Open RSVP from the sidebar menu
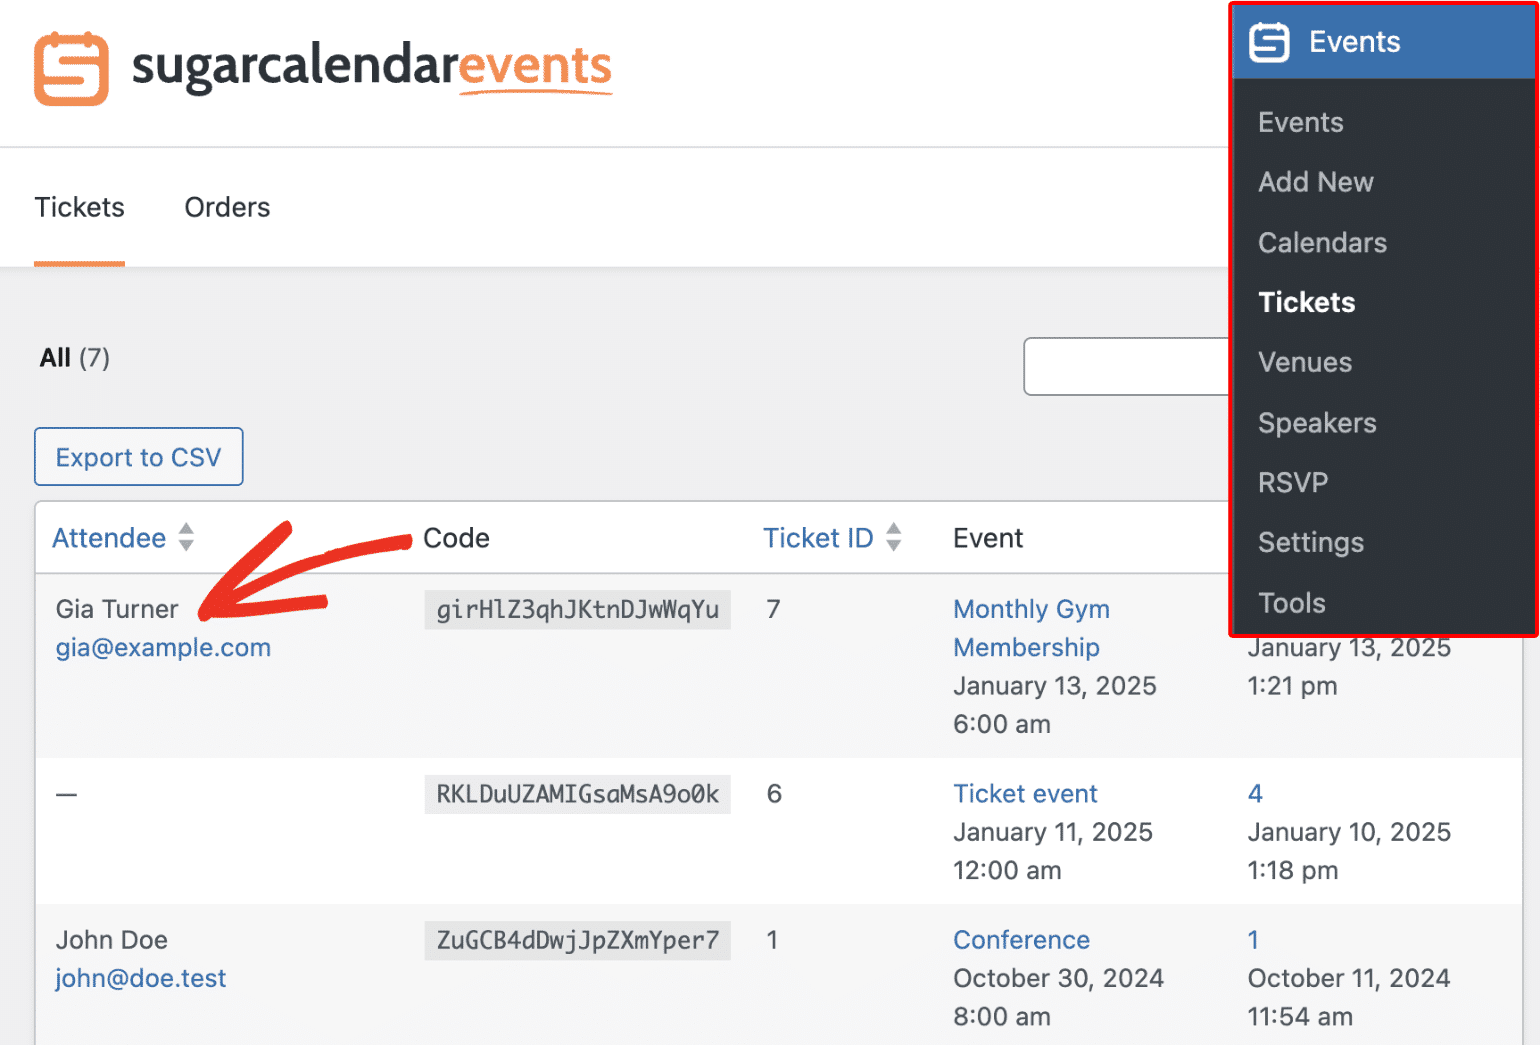1540x1045 pixels. [x=1293, y=482]
